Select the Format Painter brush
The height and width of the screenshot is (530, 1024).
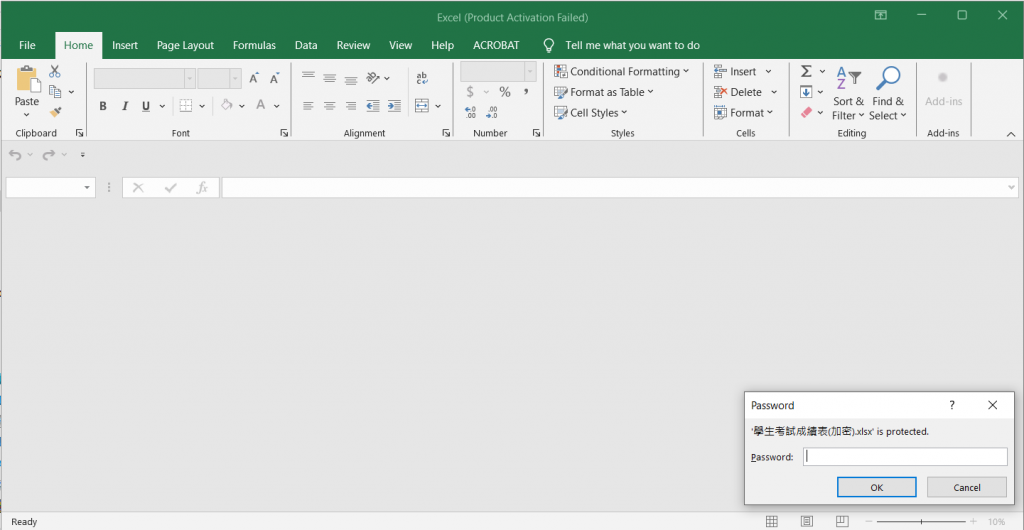coord(56,112)
